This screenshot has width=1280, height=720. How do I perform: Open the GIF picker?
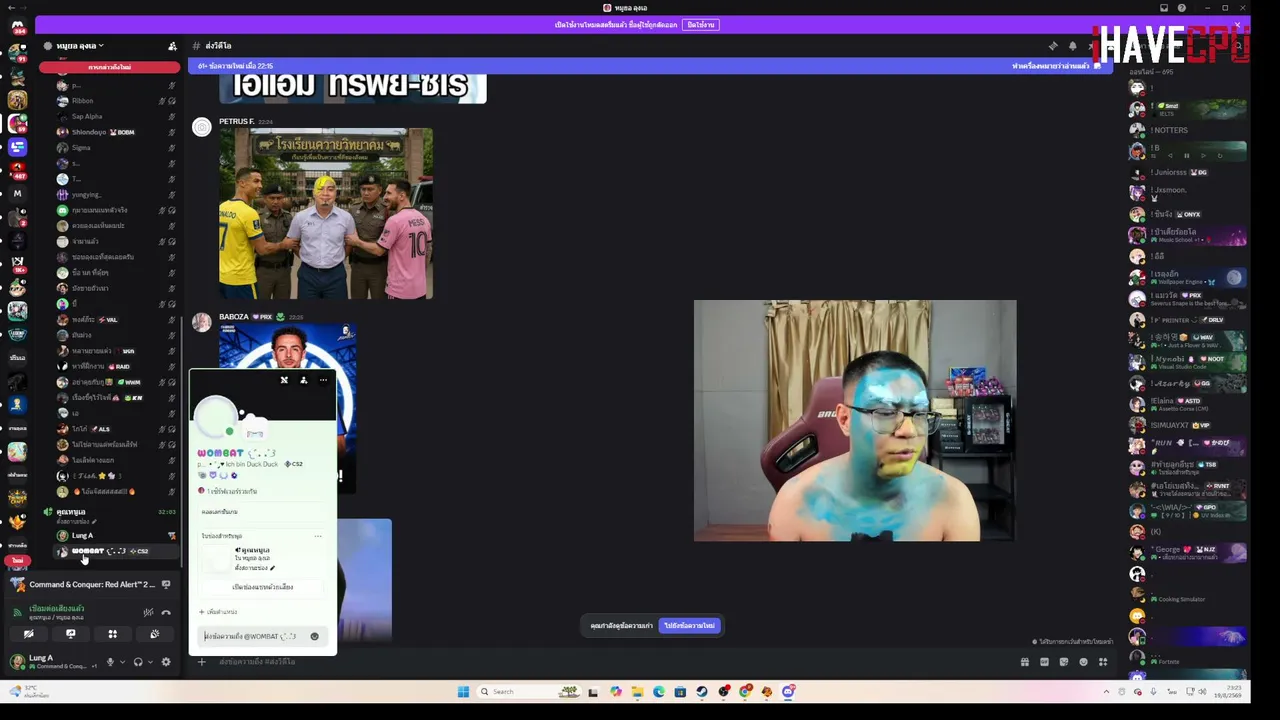1045,662
